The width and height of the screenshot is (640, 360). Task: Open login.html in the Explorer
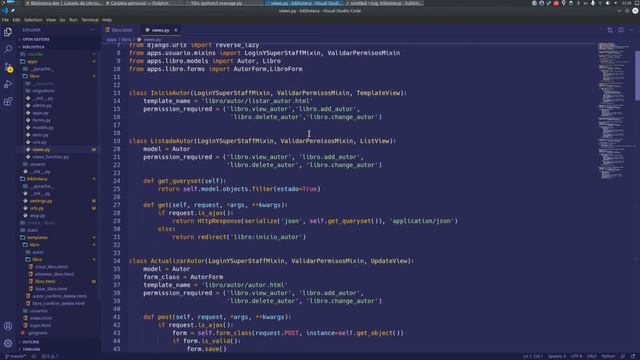coord(40,326)
